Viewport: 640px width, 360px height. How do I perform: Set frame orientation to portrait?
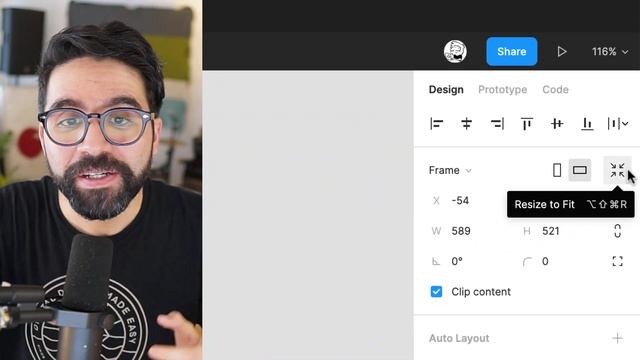coord(557,170)
